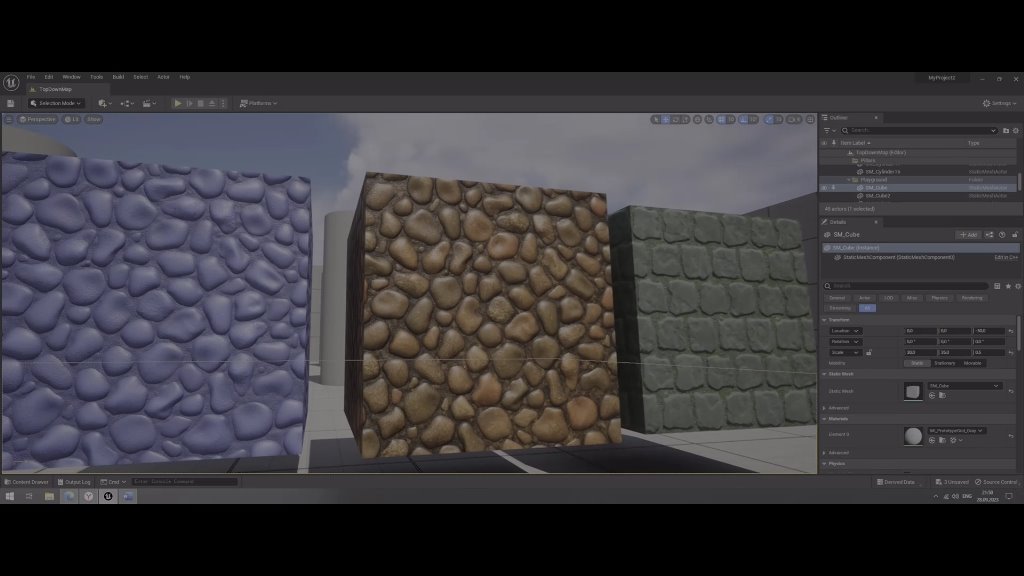Open the Static Mesh asset dropdown
This screenshot has width=1024, height=576.
pos(965,386)
